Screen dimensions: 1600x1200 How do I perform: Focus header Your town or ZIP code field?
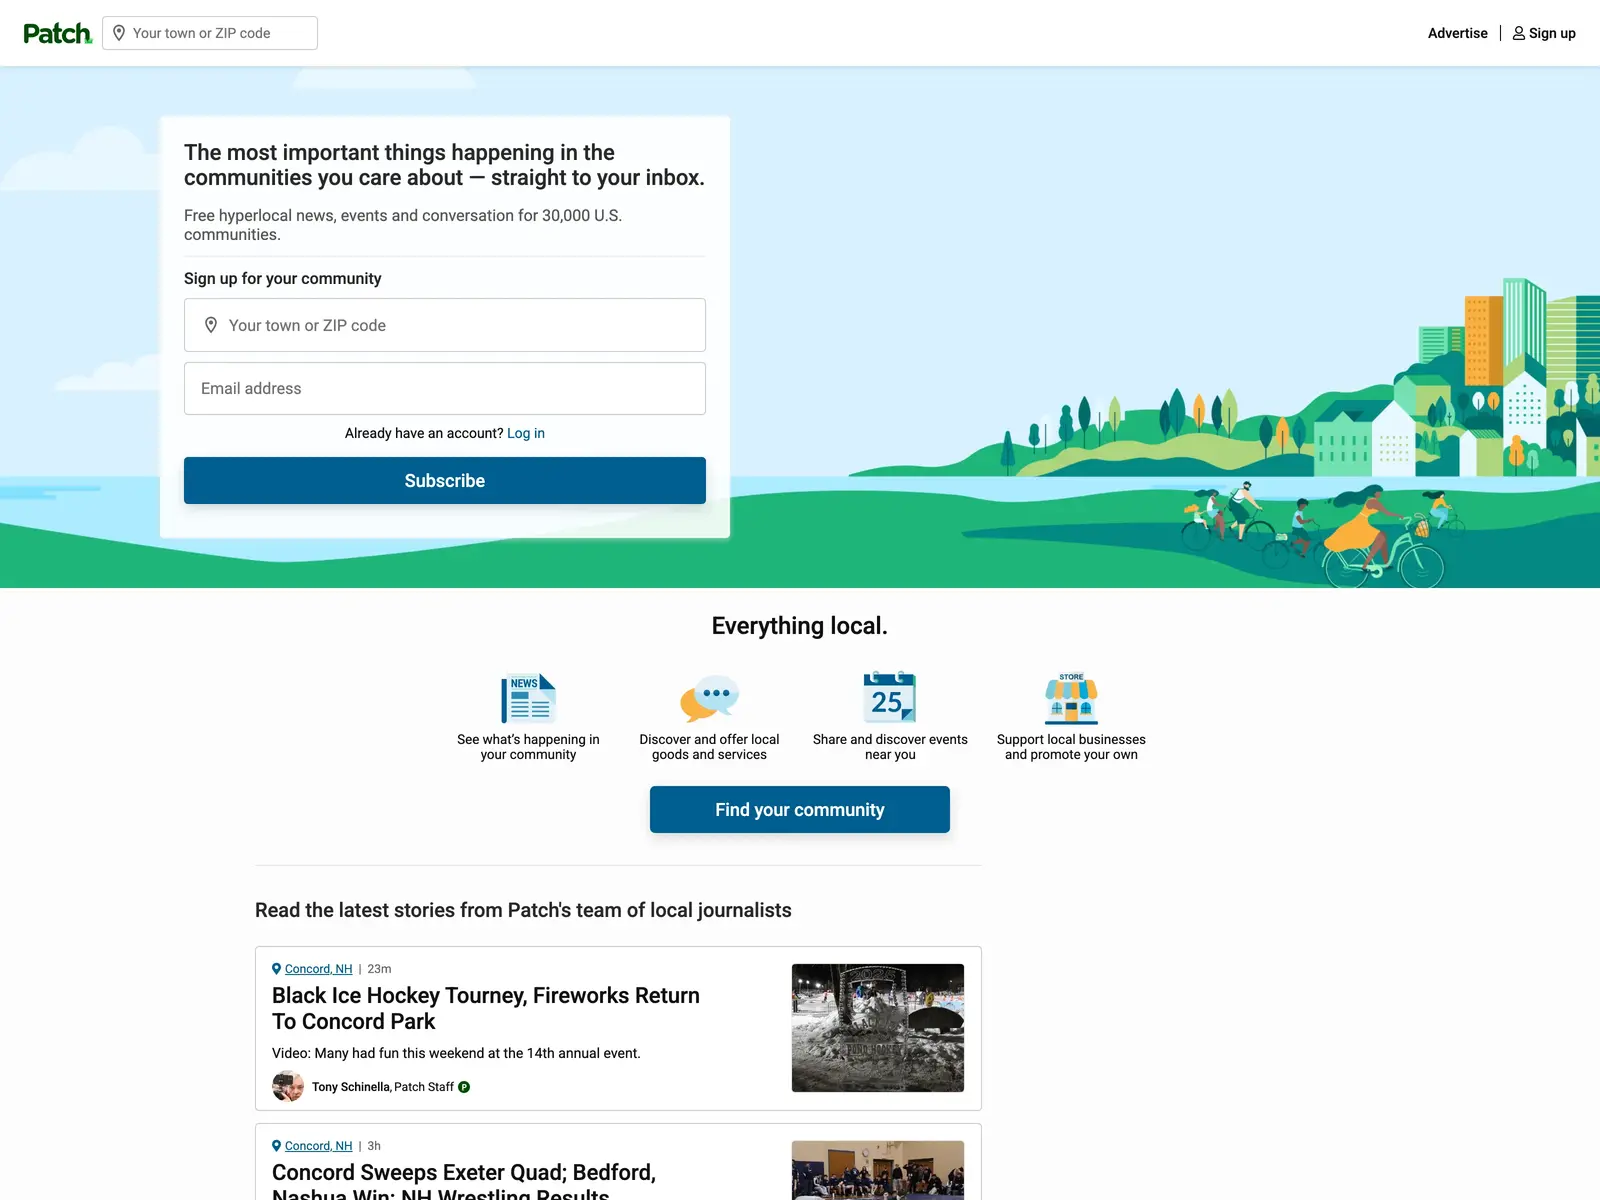tap(210, 33)
